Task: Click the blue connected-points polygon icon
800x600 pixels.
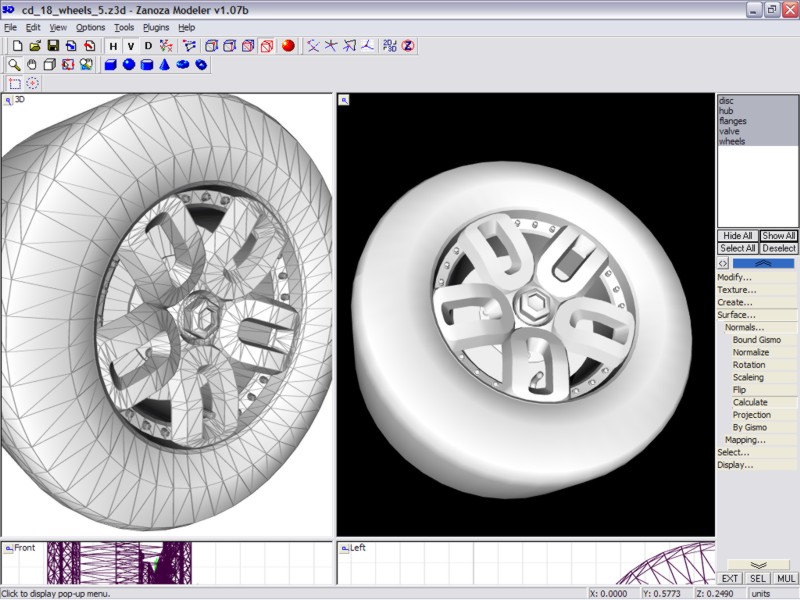Action: (189, 46)
